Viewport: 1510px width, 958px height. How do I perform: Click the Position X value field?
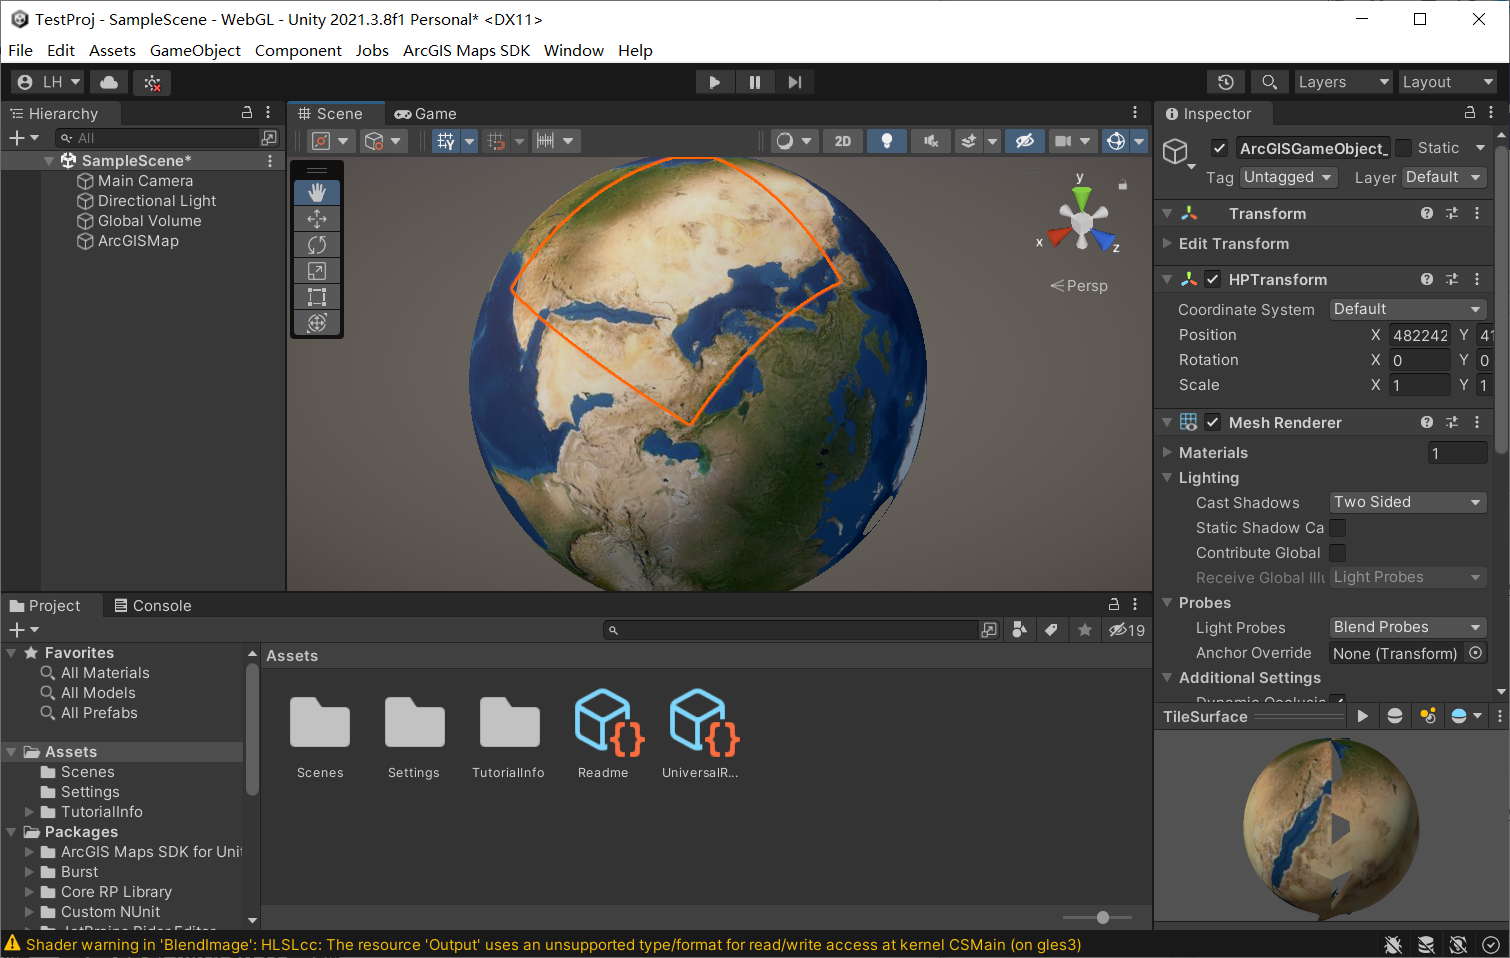pyautogui.click(x=1420, y=335)
